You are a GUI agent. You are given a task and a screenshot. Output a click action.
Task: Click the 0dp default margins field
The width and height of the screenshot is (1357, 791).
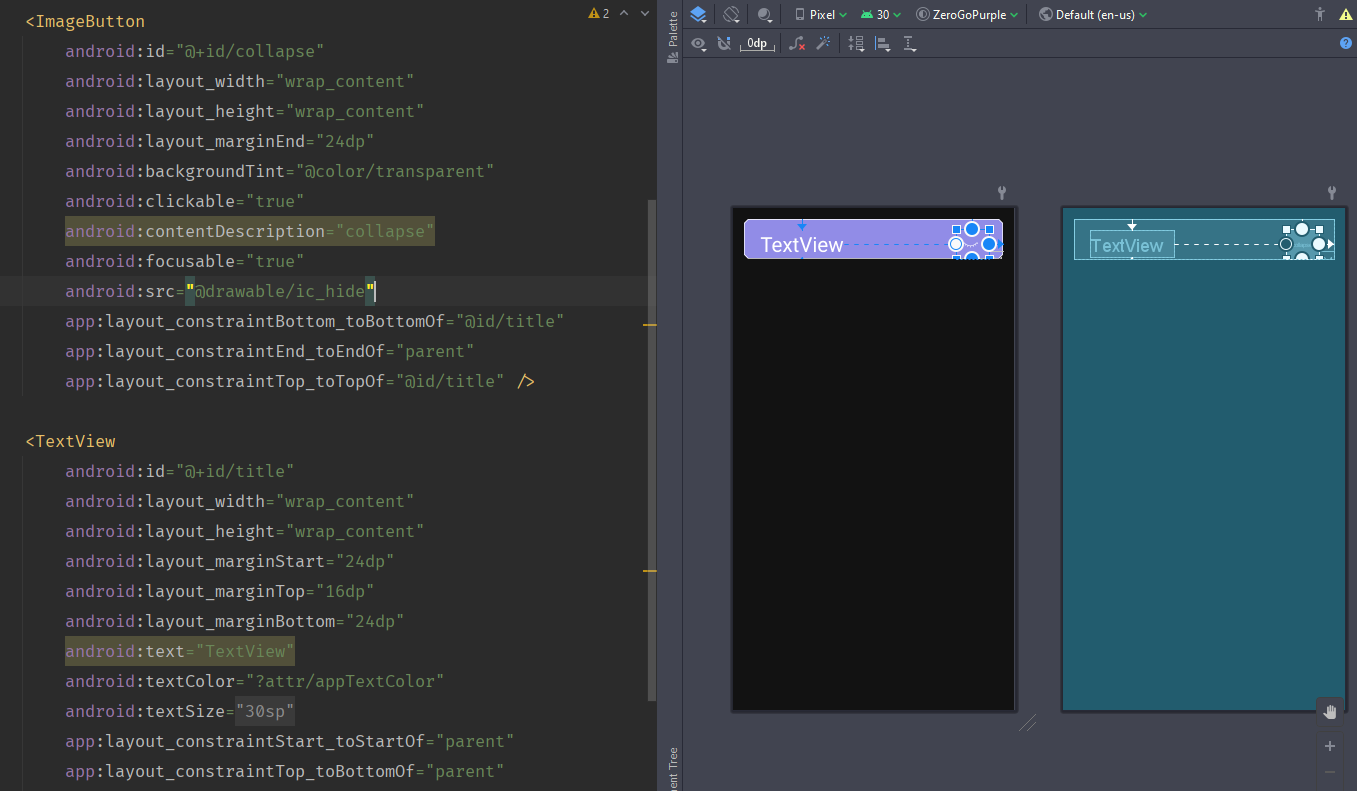click(756, 43)
